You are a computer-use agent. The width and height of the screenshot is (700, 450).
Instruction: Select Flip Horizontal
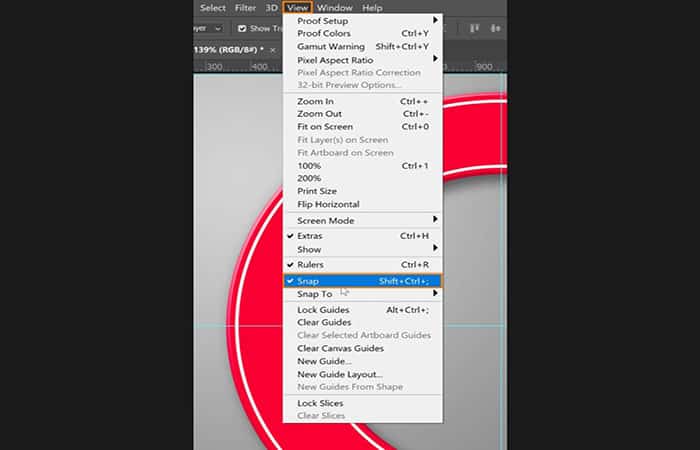coord(363,204)
